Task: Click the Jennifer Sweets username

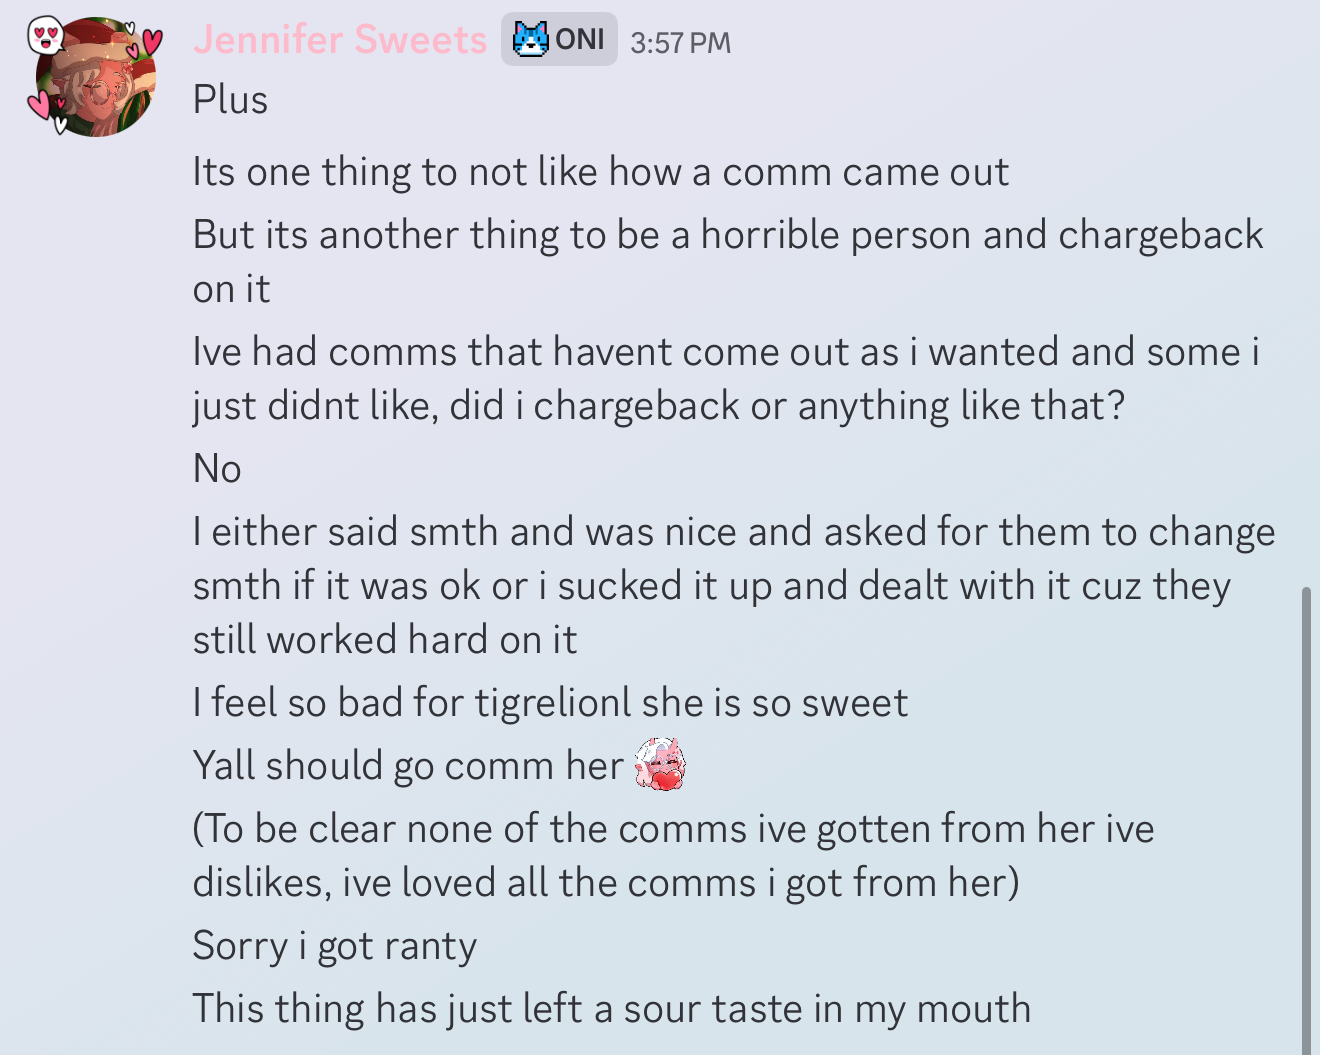Action: (339, 40)
